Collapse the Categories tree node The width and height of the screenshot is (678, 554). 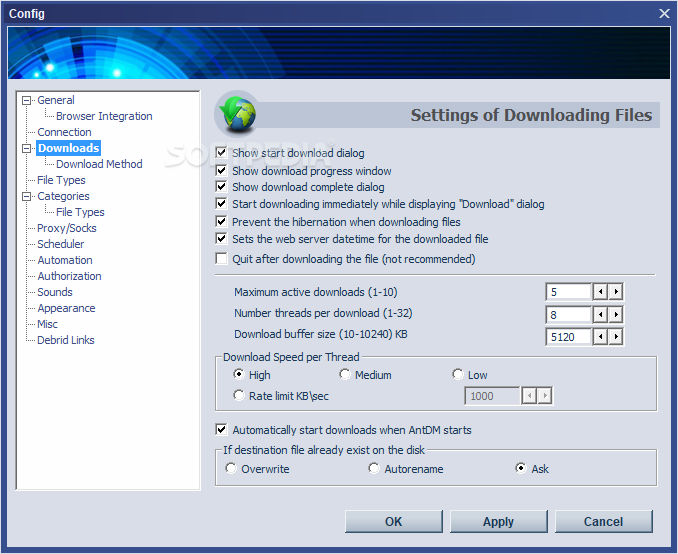pos(26,196)
